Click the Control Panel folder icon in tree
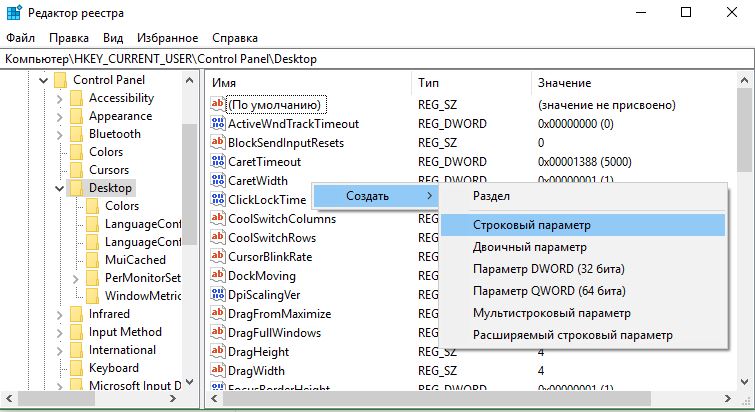Image resolution: width=755 pixels, height=412 pixels. pyautogui.click(x=61, y=80)
